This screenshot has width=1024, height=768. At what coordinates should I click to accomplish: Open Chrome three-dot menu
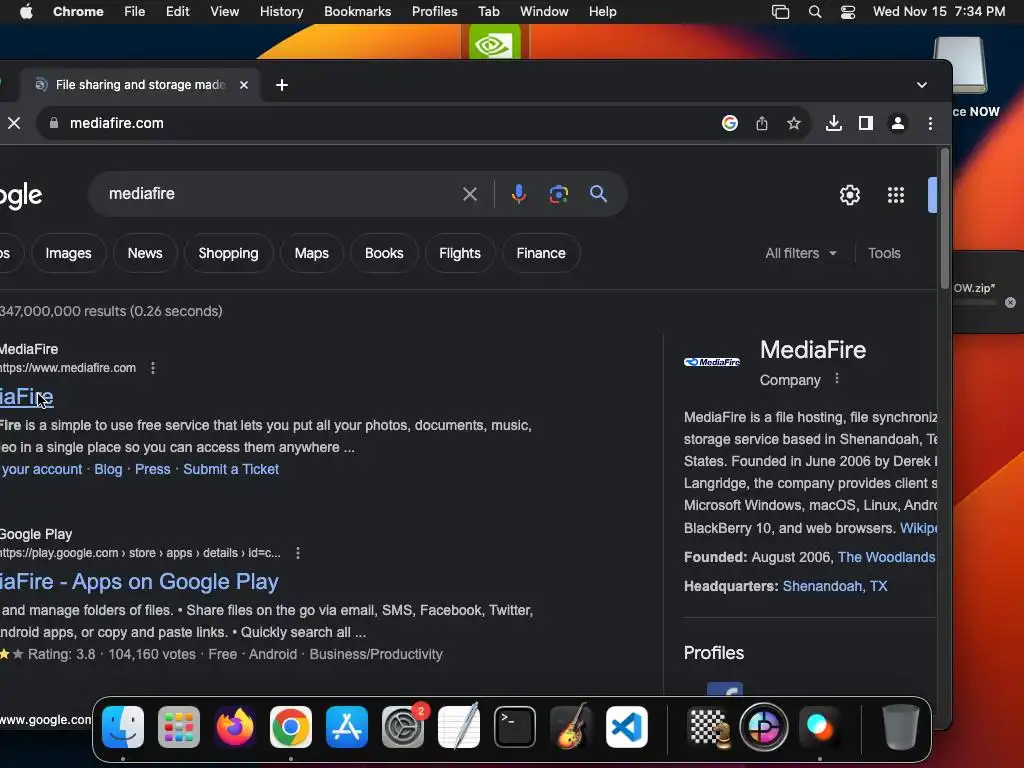[x=930, y=123]
